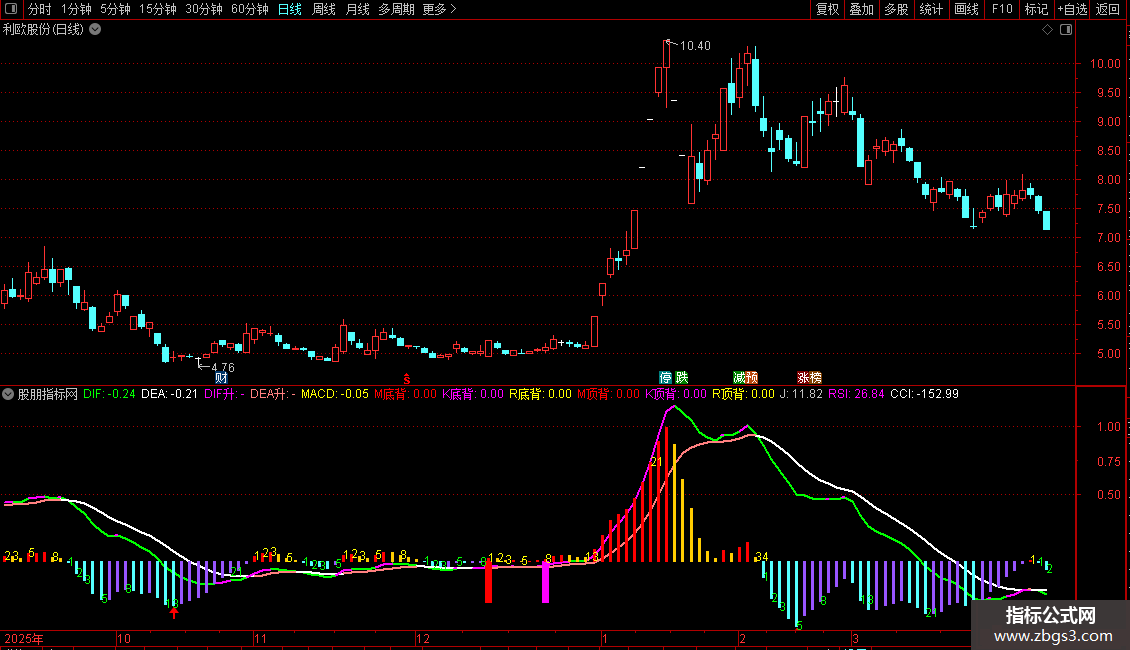Viewport: 1130px width, 650px height.
Task: Activate the 画线 drawing tool
Action: coord(966,9)
